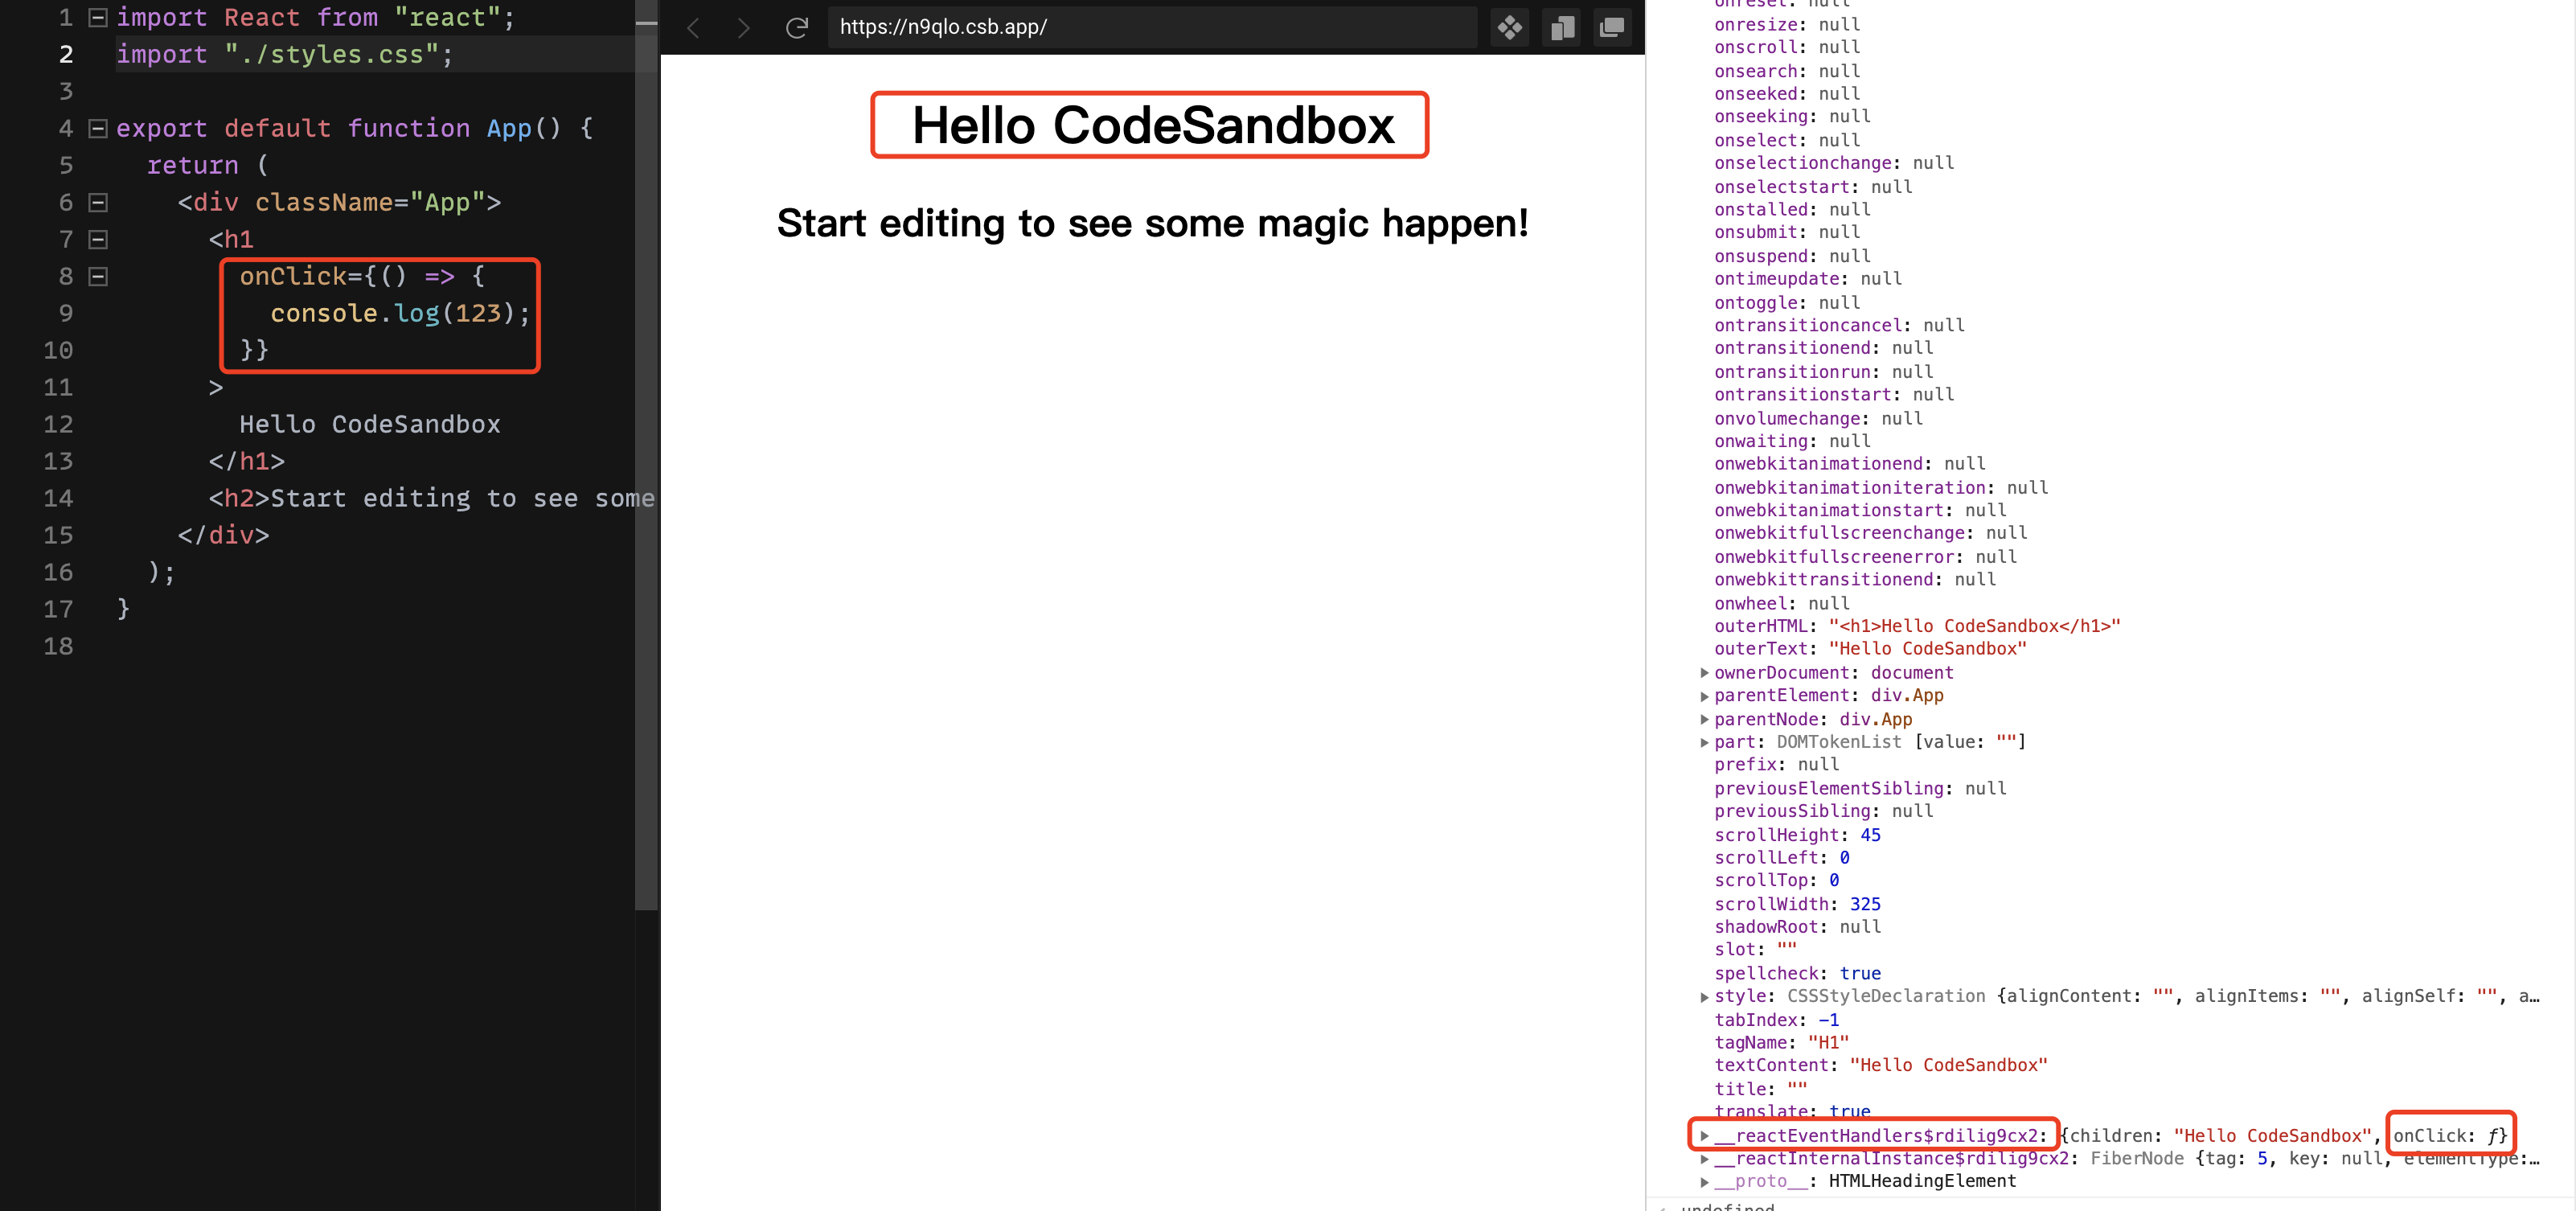The image size is (2576, 1211).
Task: Refresh the preview page
Action: tap(796, 28)
